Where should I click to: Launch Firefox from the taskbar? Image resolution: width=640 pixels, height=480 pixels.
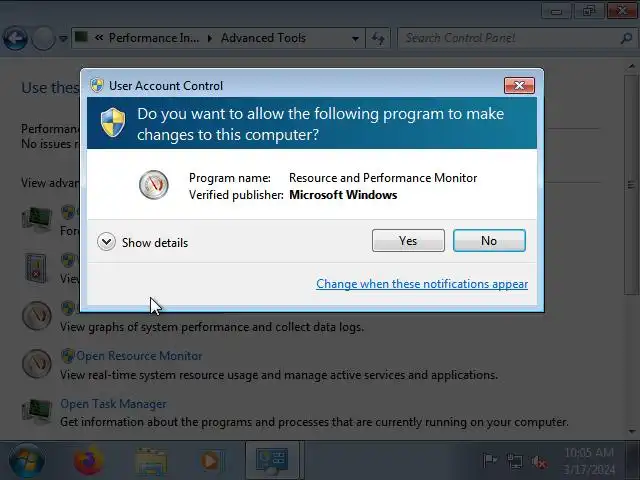point(88,461)
